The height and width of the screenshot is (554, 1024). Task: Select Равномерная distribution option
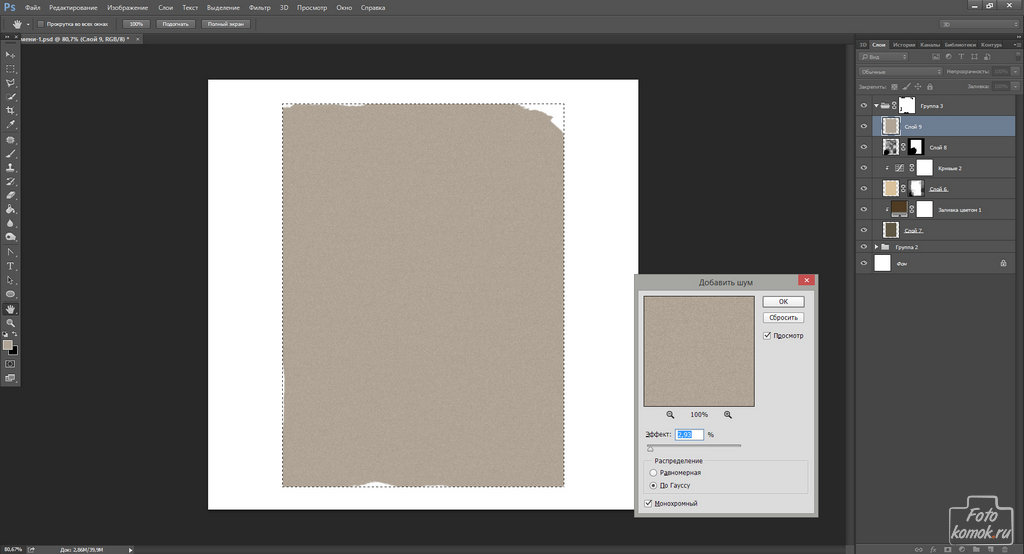coord(654,472)
